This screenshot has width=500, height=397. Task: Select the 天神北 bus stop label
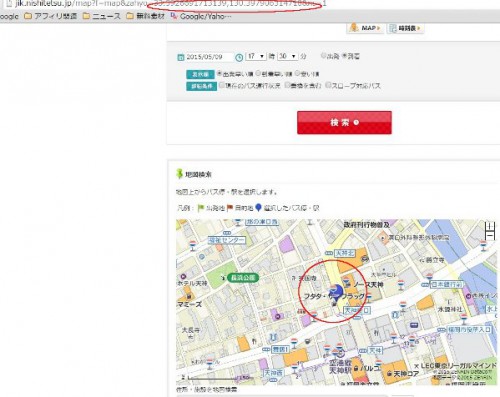(x=345, y=253)
